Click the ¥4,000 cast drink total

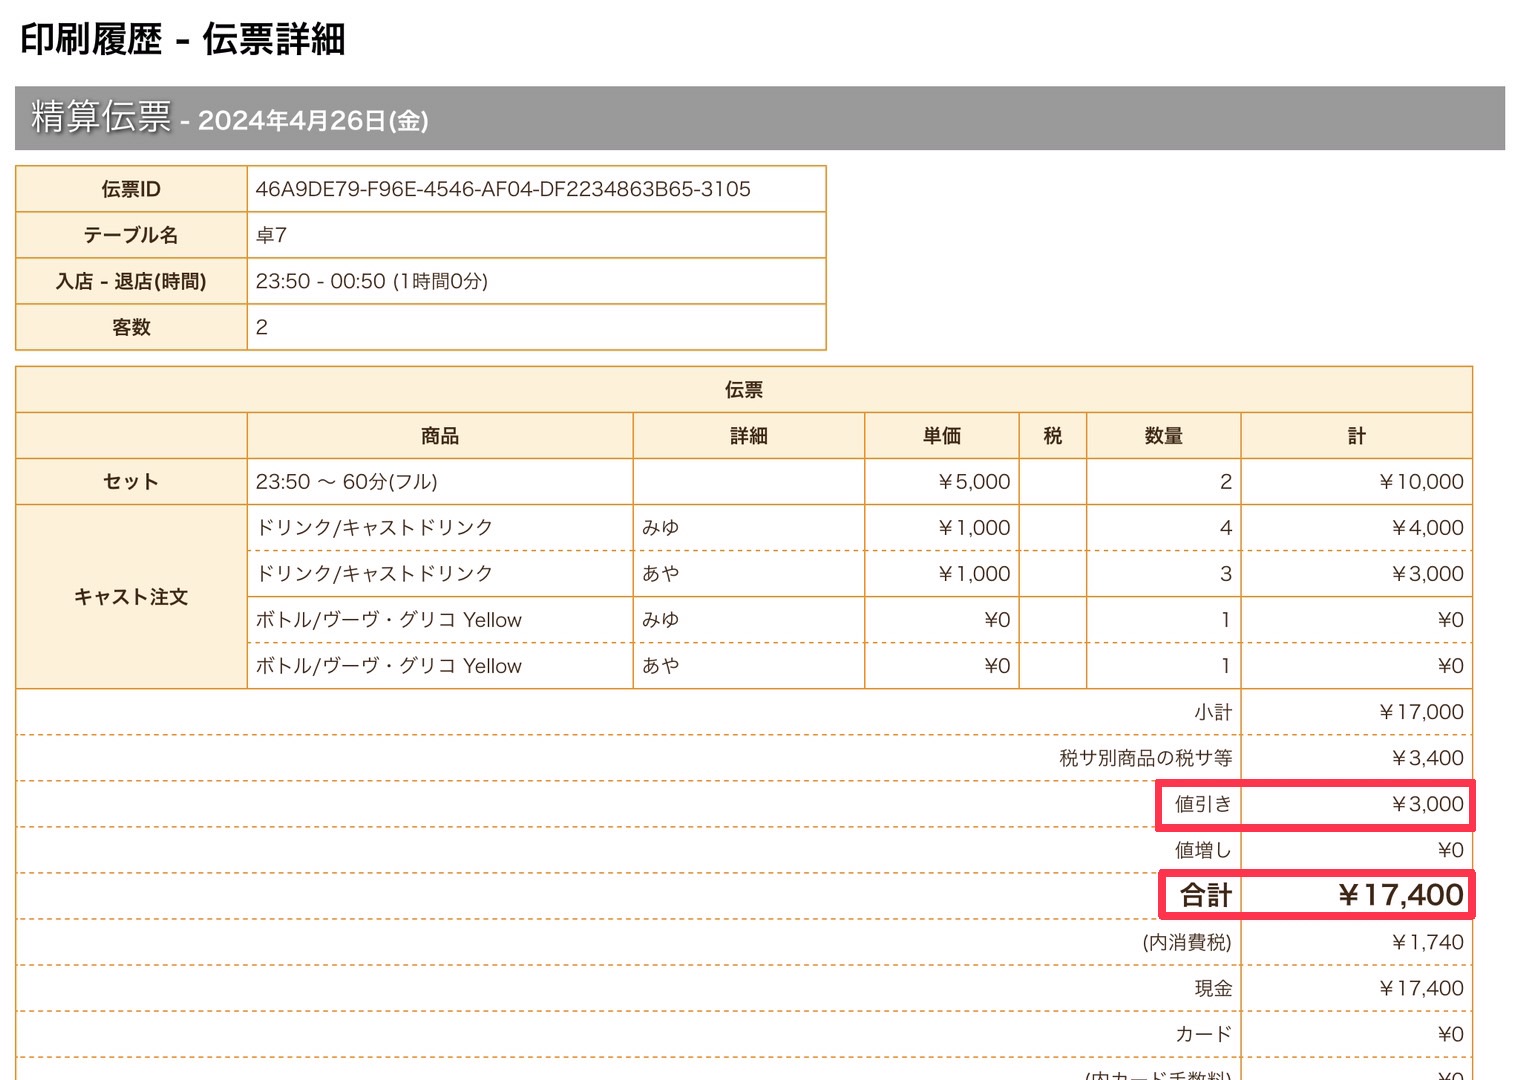coord(1427,527)
